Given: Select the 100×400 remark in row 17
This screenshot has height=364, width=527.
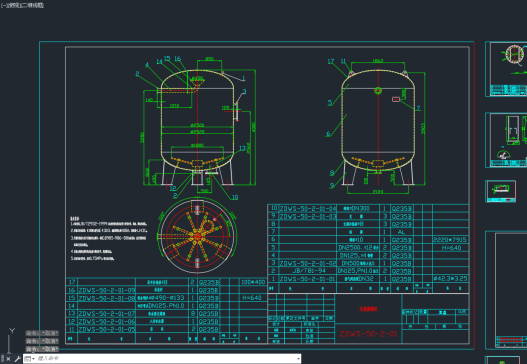Looking at the screenshot, I should (253, 282).
